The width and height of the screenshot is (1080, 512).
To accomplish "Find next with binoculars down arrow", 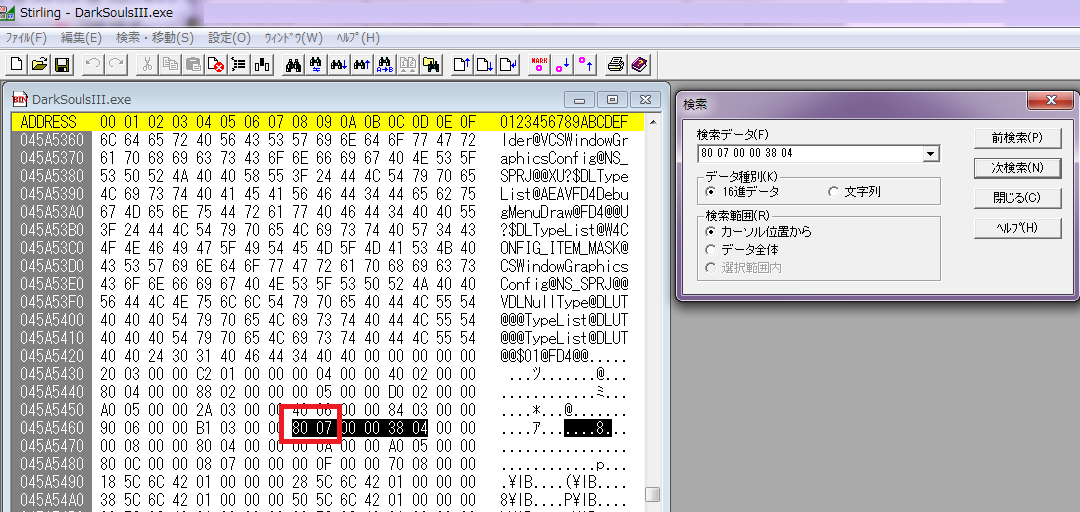I will [339, 65].
